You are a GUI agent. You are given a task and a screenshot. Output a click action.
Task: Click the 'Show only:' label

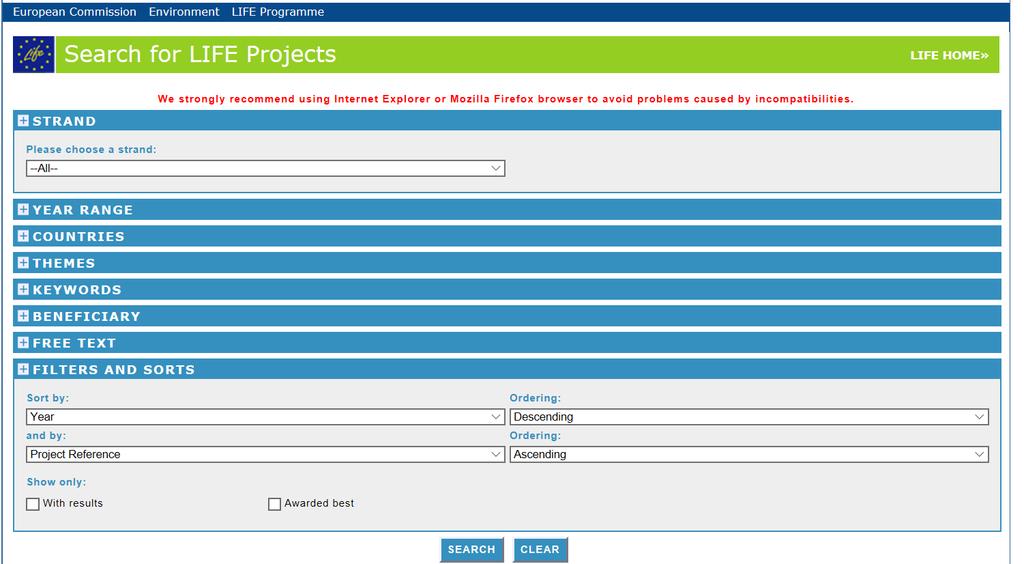point(56,482)
